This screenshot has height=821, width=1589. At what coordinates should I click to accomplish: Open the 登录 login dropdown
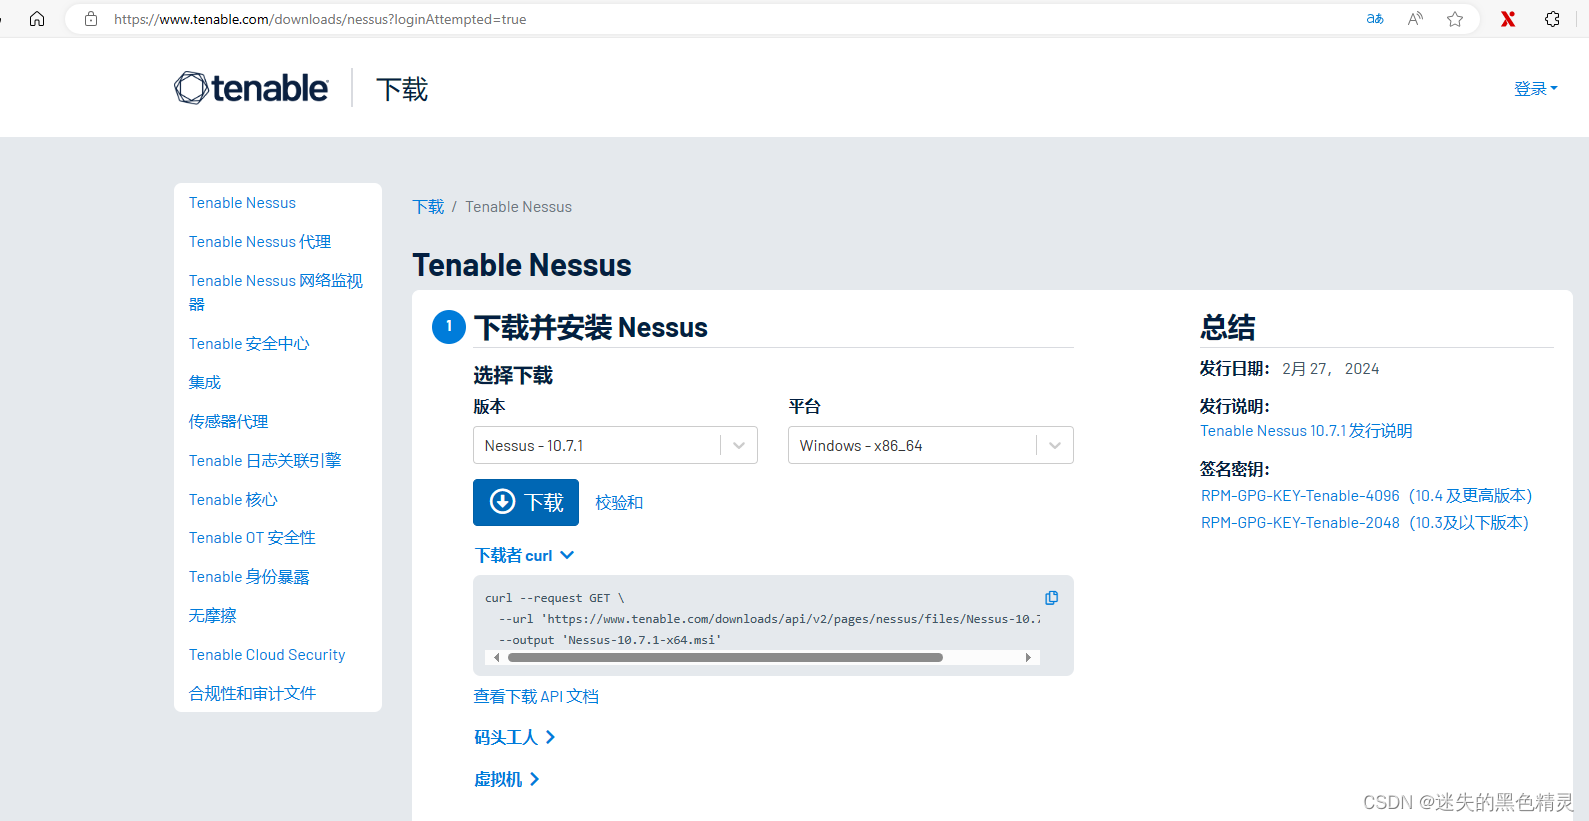click(1535, 89)
